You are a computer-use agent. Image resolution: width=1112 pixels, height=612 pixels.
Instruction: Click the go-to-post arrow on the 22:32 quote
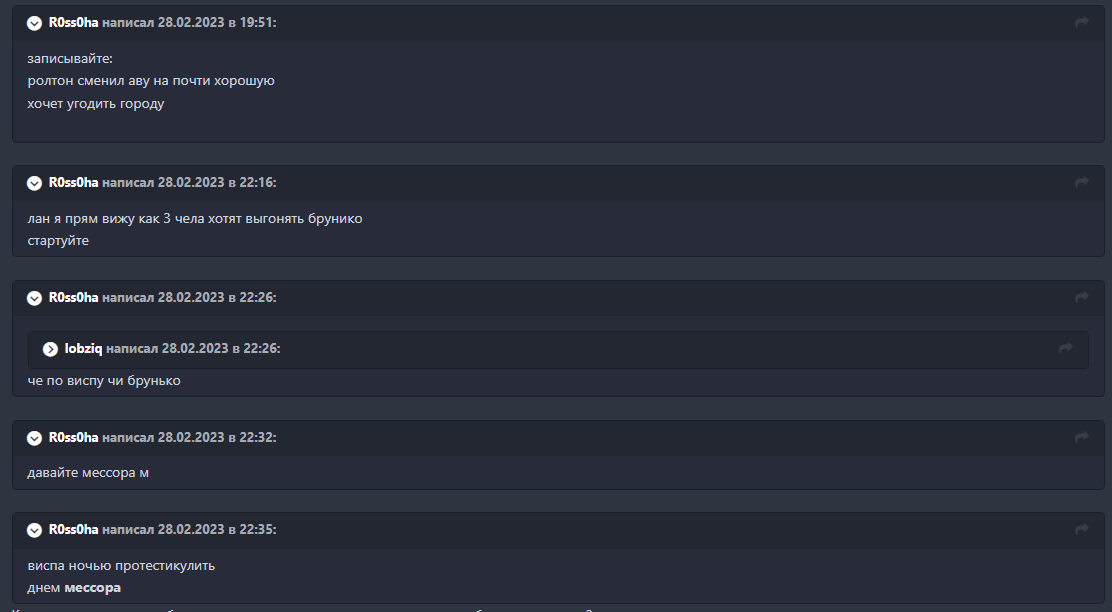(x=1081, y=437)
